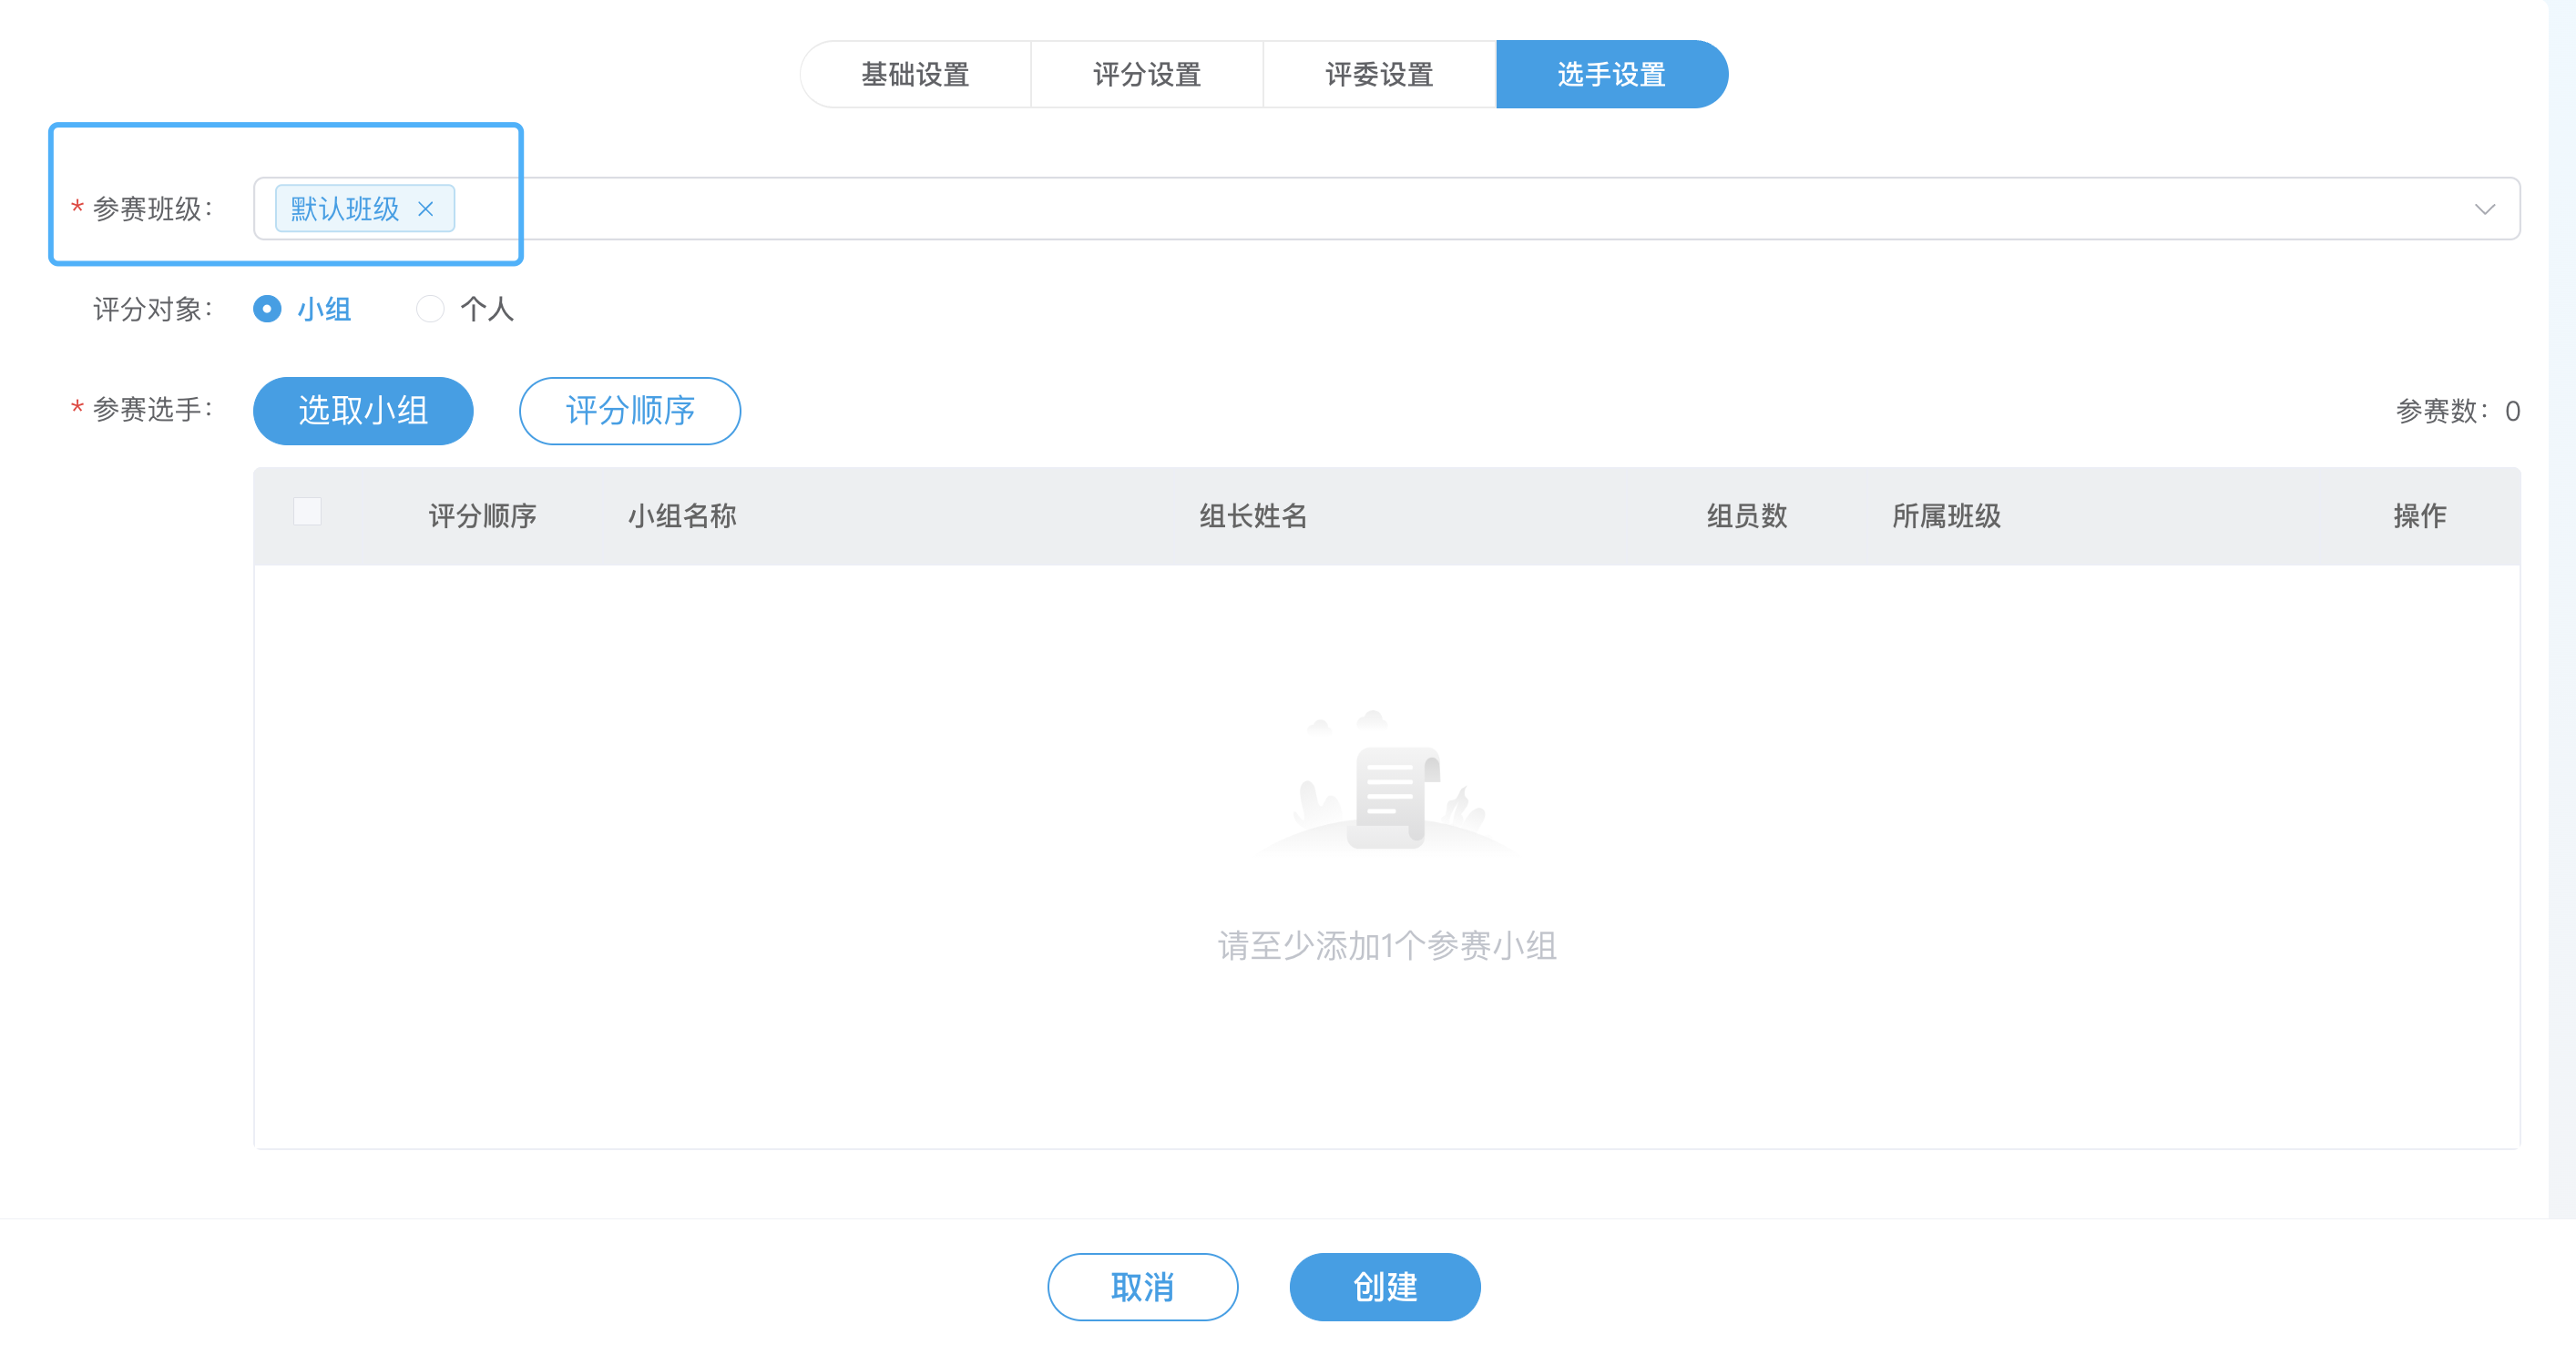Click the 评分顺序 column header
Image resolution: width=2576 pixels, height=1355 pixels.
[483, 516]
